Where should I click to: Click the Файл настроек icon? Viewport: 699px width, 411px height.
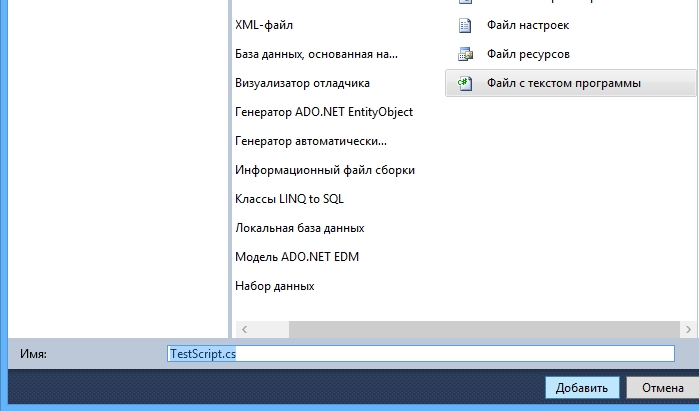point(464,25)
